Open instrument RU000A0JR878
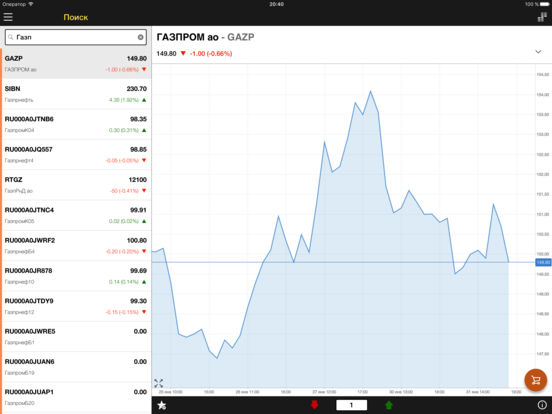The width and height of the screenshot is (552, 414). click(x=76, y=276)
